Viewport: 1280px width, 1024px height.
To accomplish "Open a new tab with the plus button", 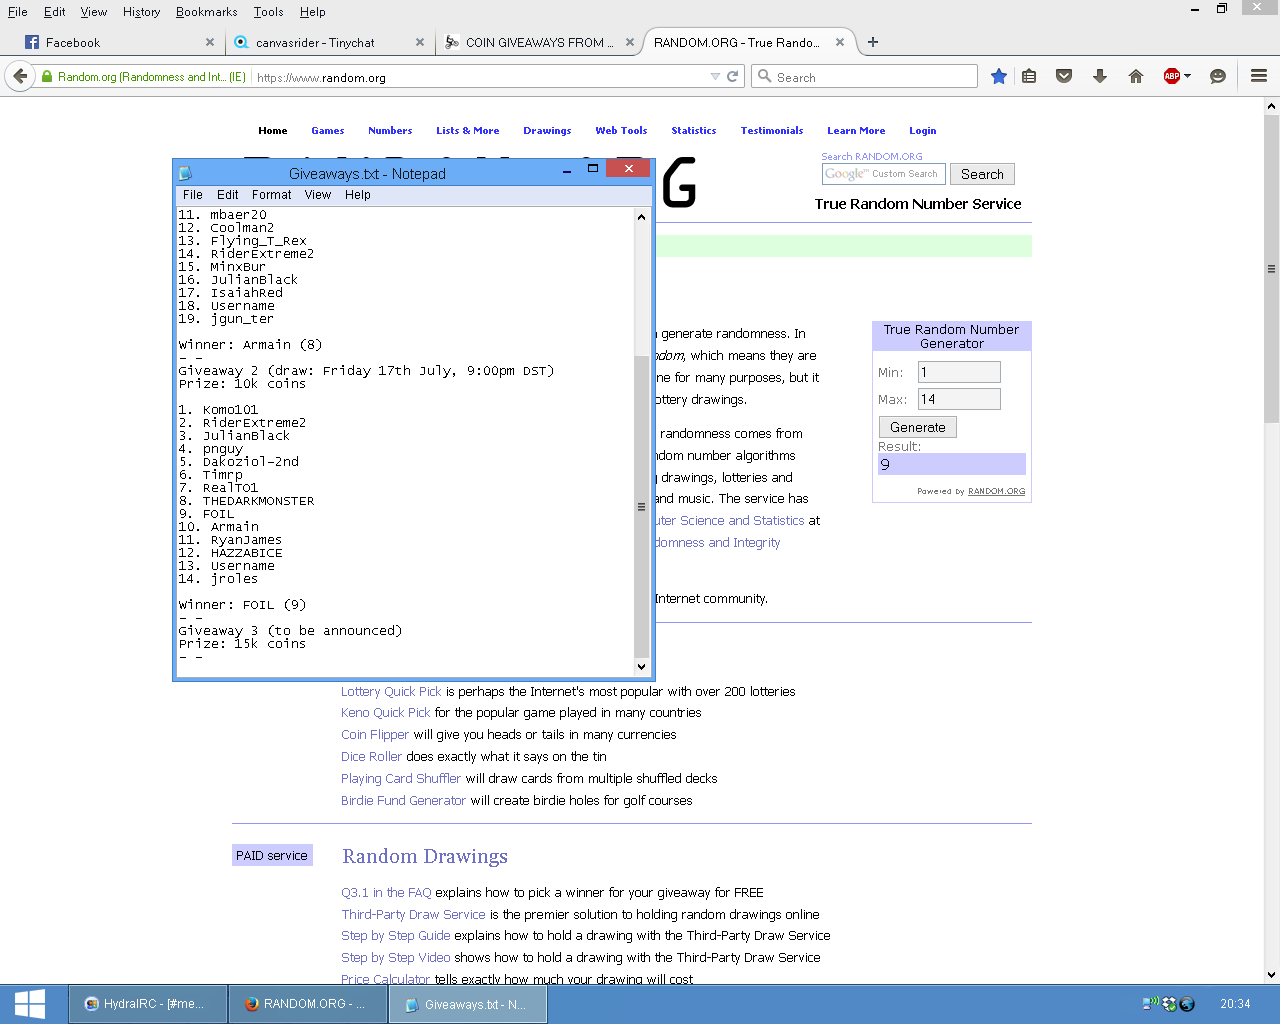I will point(873,42).
